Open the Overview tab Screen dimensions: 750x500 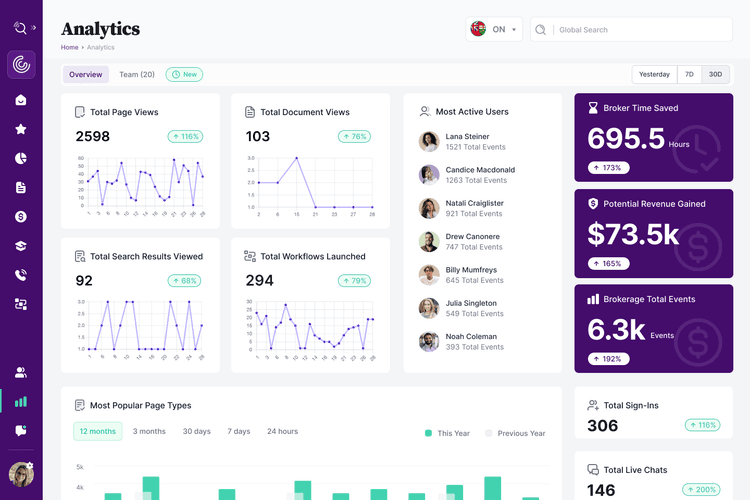86,75
